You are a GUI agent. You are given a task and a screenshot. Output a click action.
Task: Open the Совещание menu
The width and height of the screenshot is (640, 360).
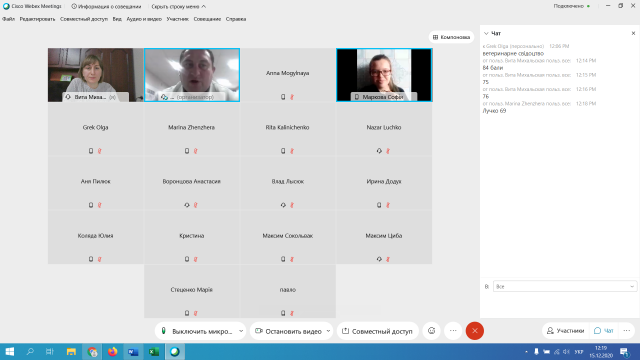207,19
